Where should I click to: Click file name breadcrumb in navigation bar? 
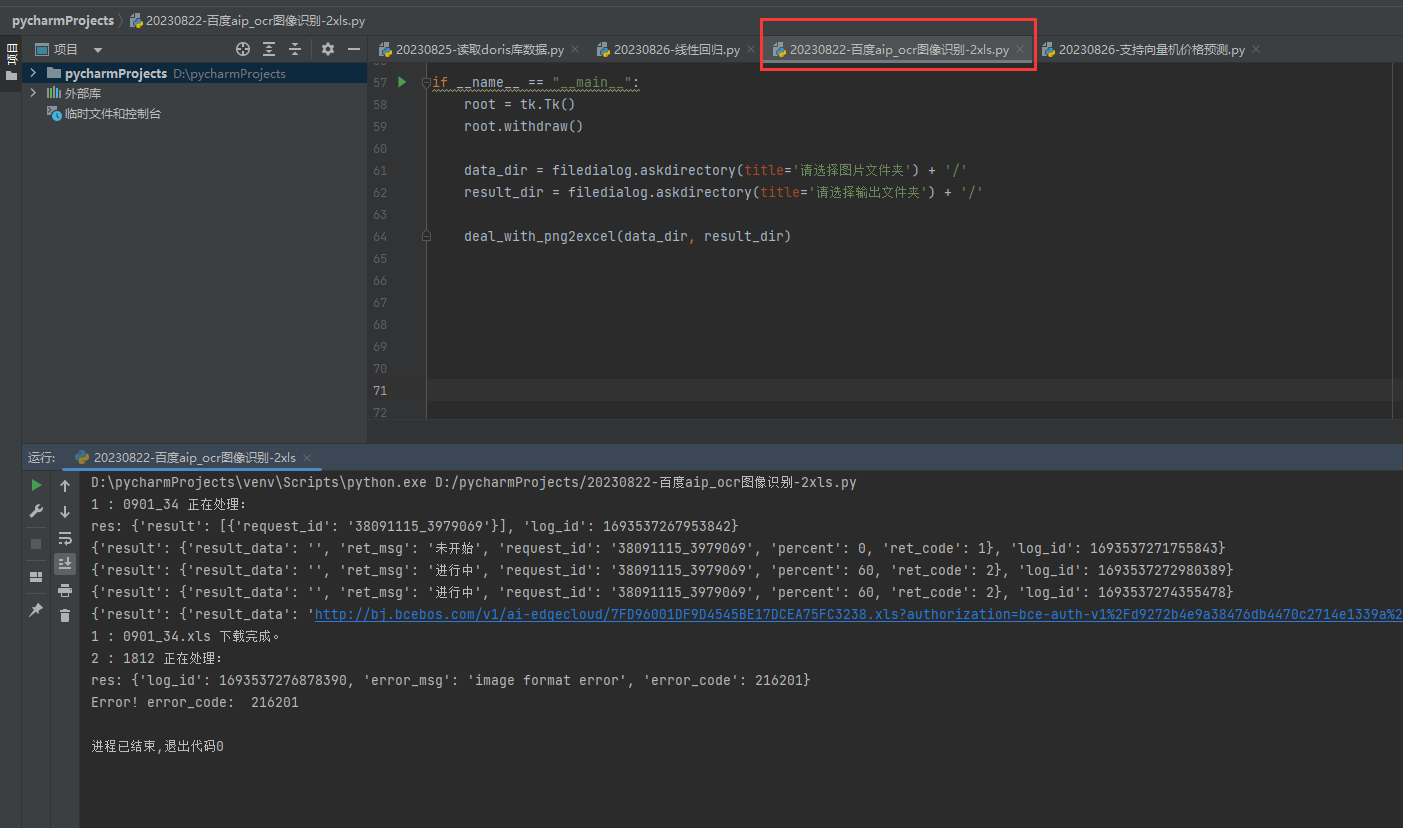tap(246, 20)
